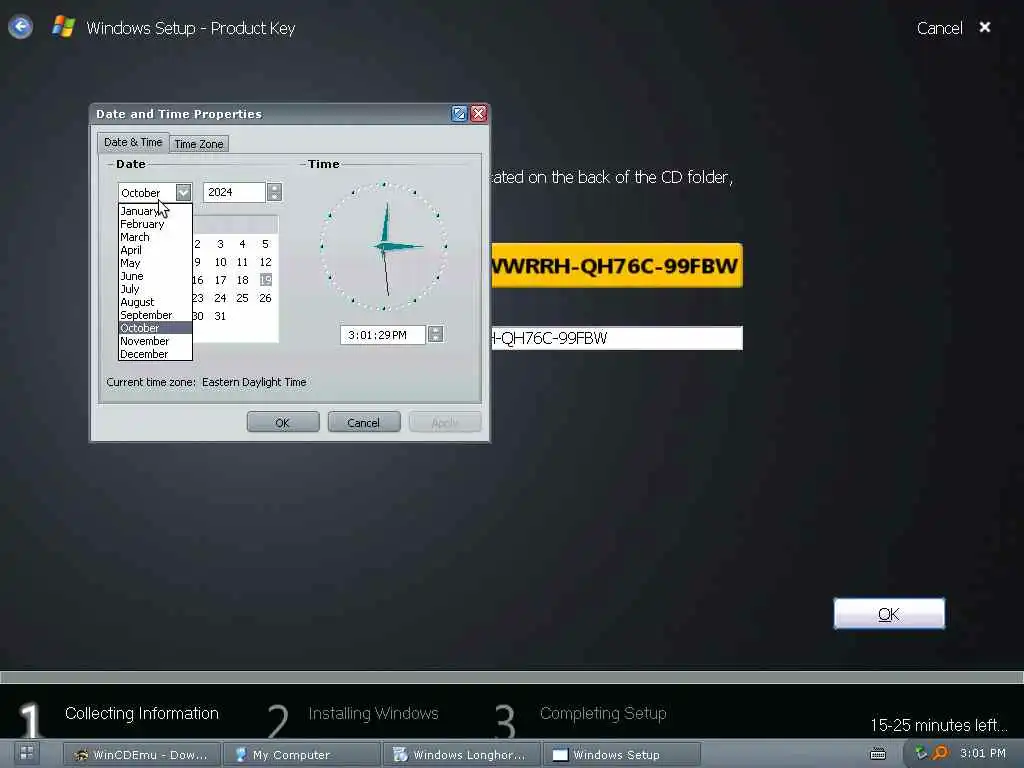This screenshot has width=1024, height=768.
Task: Click OK in Date and Time Properties
Action: (283, 423)
